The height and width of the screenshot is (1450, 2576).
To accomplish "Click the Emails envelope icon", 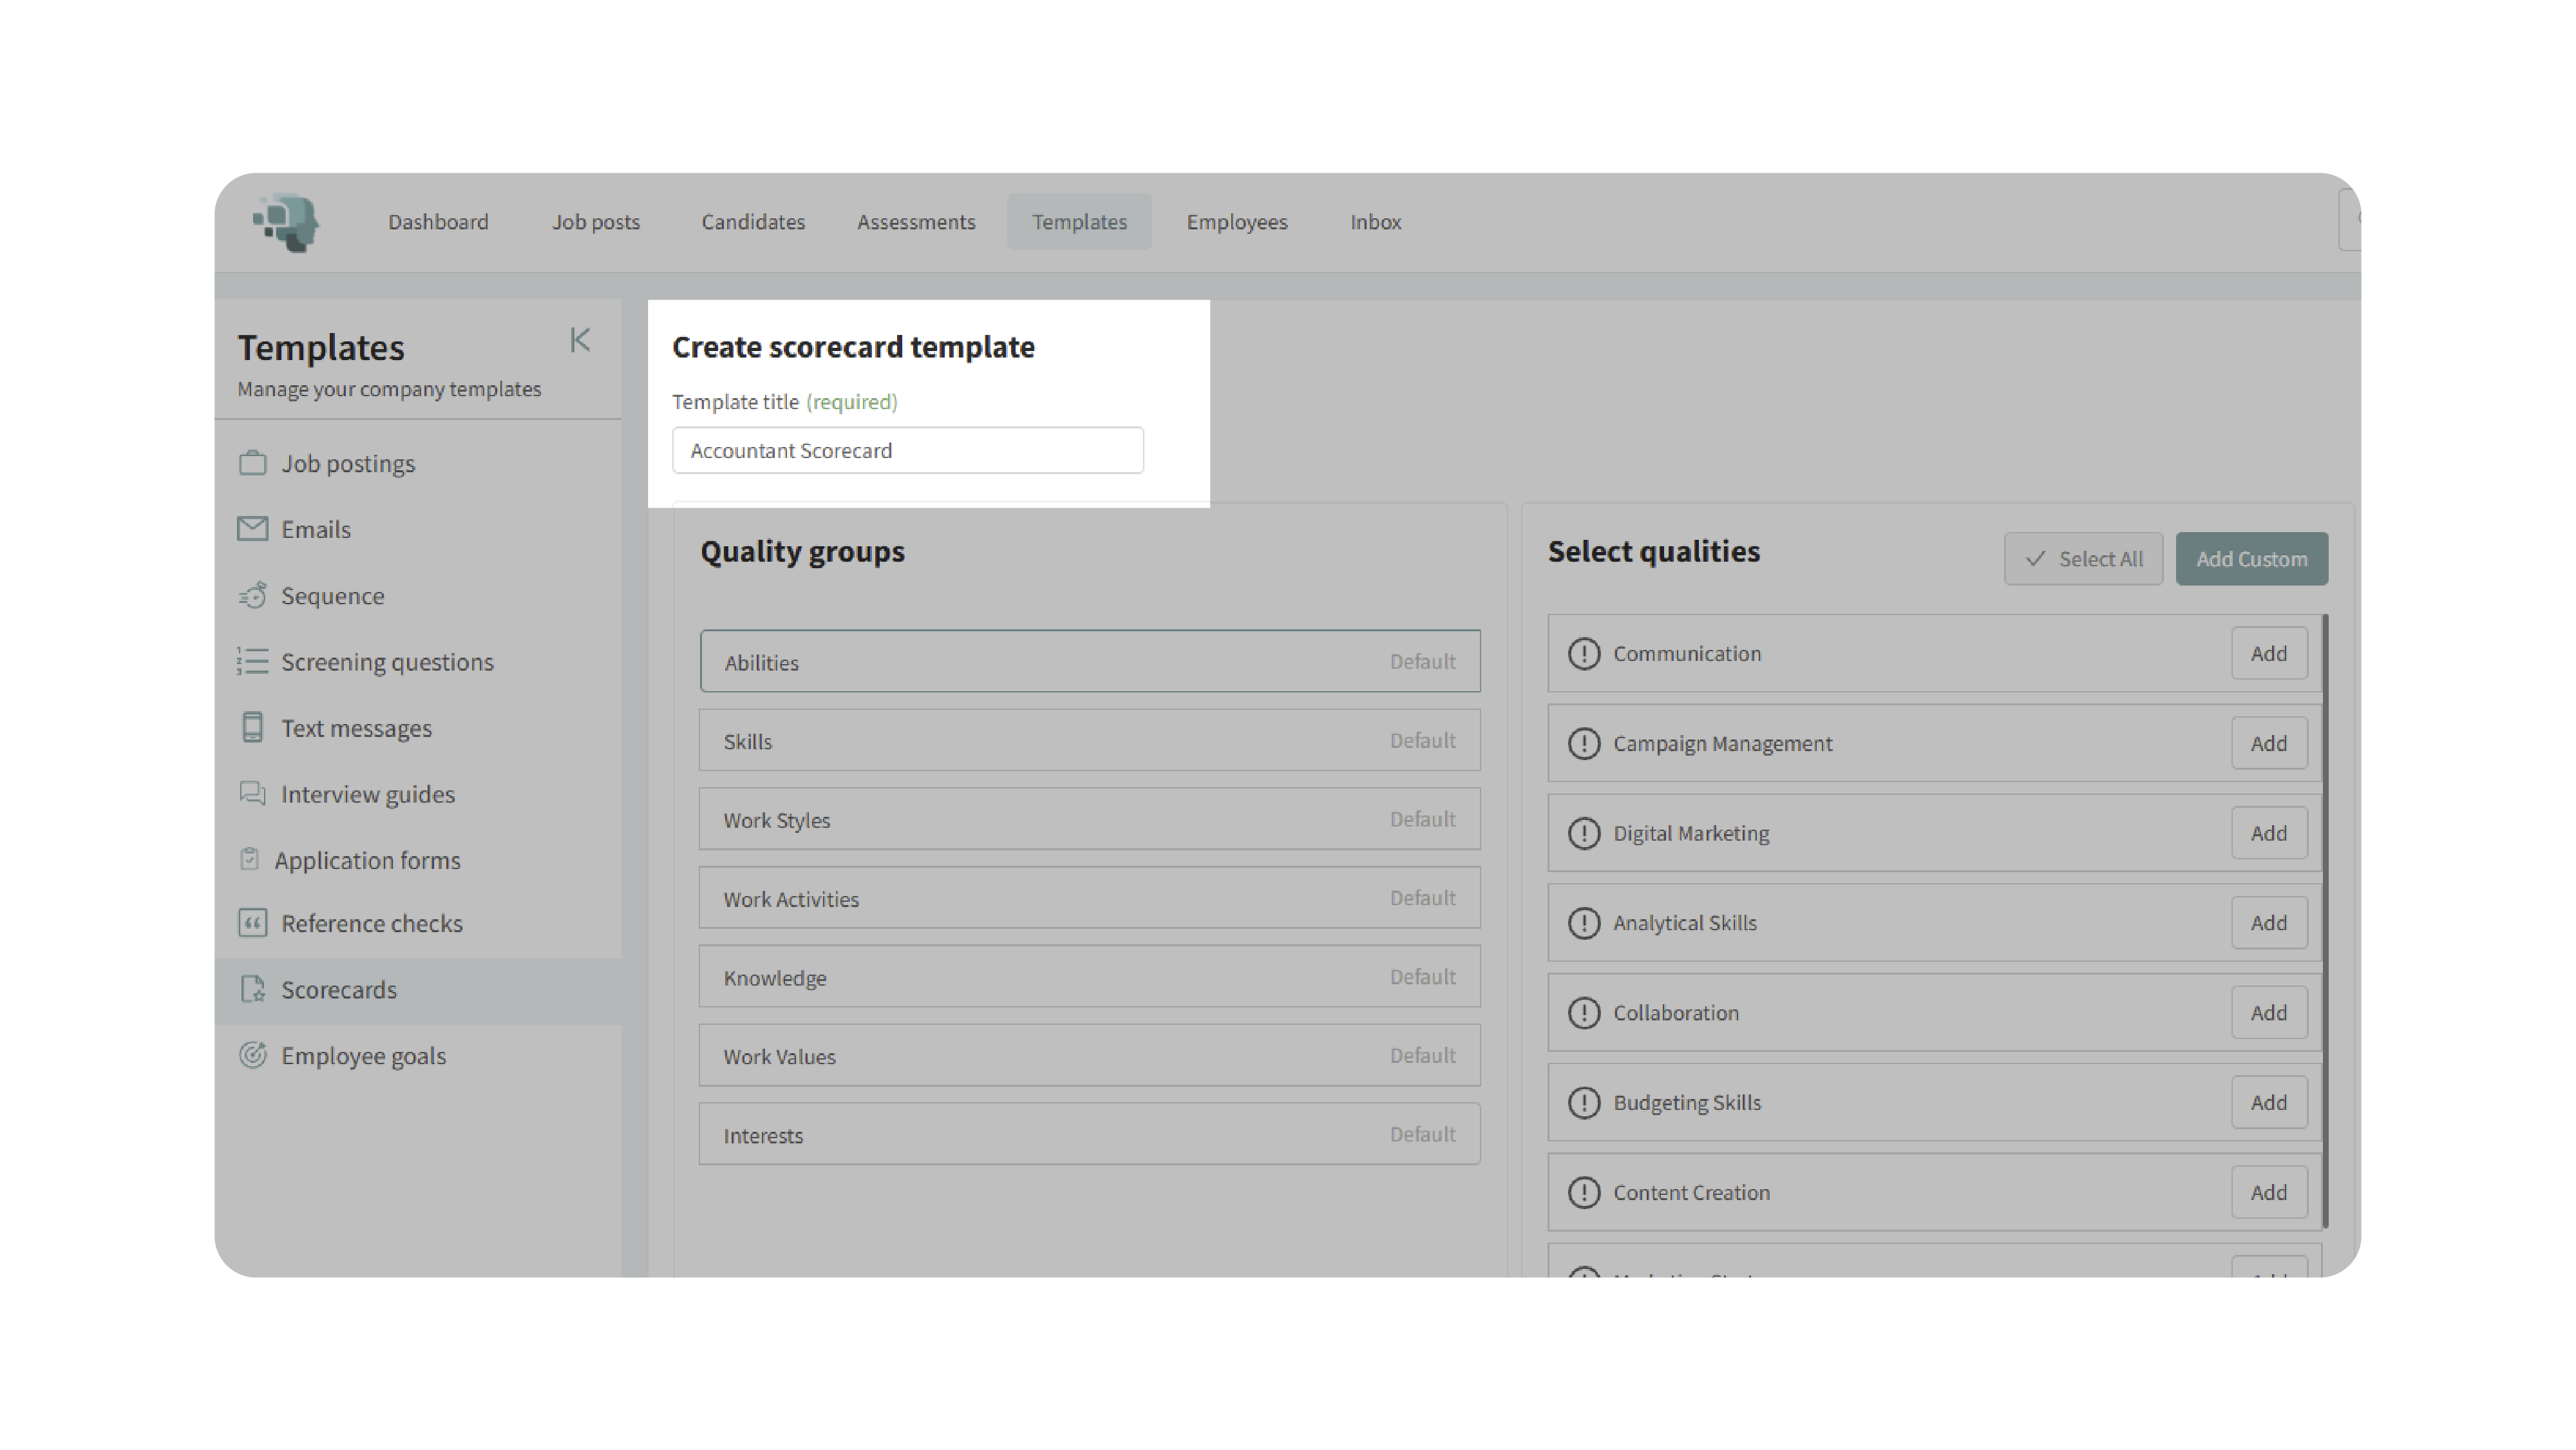I will [x=253, y=529].
